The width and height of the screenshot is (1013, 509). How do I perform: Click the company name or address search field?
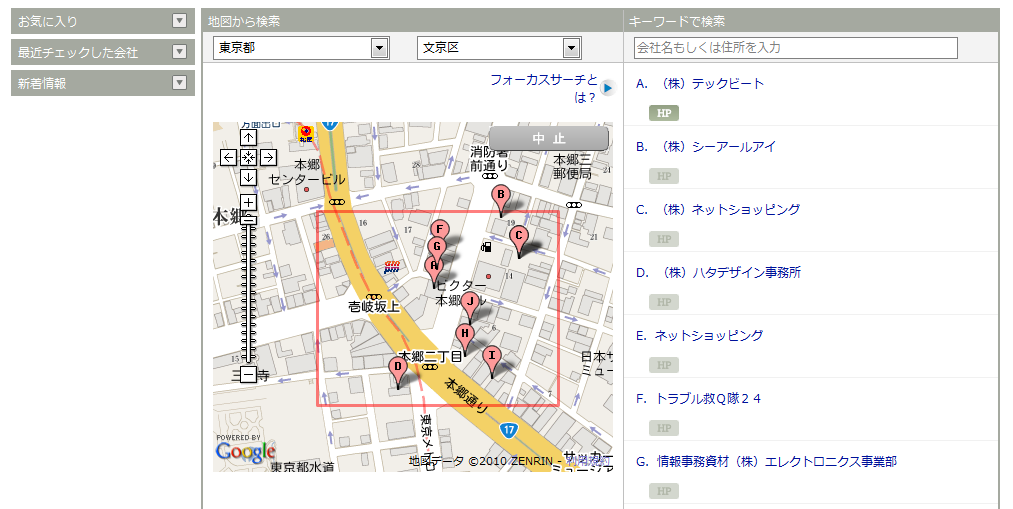[795, 48]
